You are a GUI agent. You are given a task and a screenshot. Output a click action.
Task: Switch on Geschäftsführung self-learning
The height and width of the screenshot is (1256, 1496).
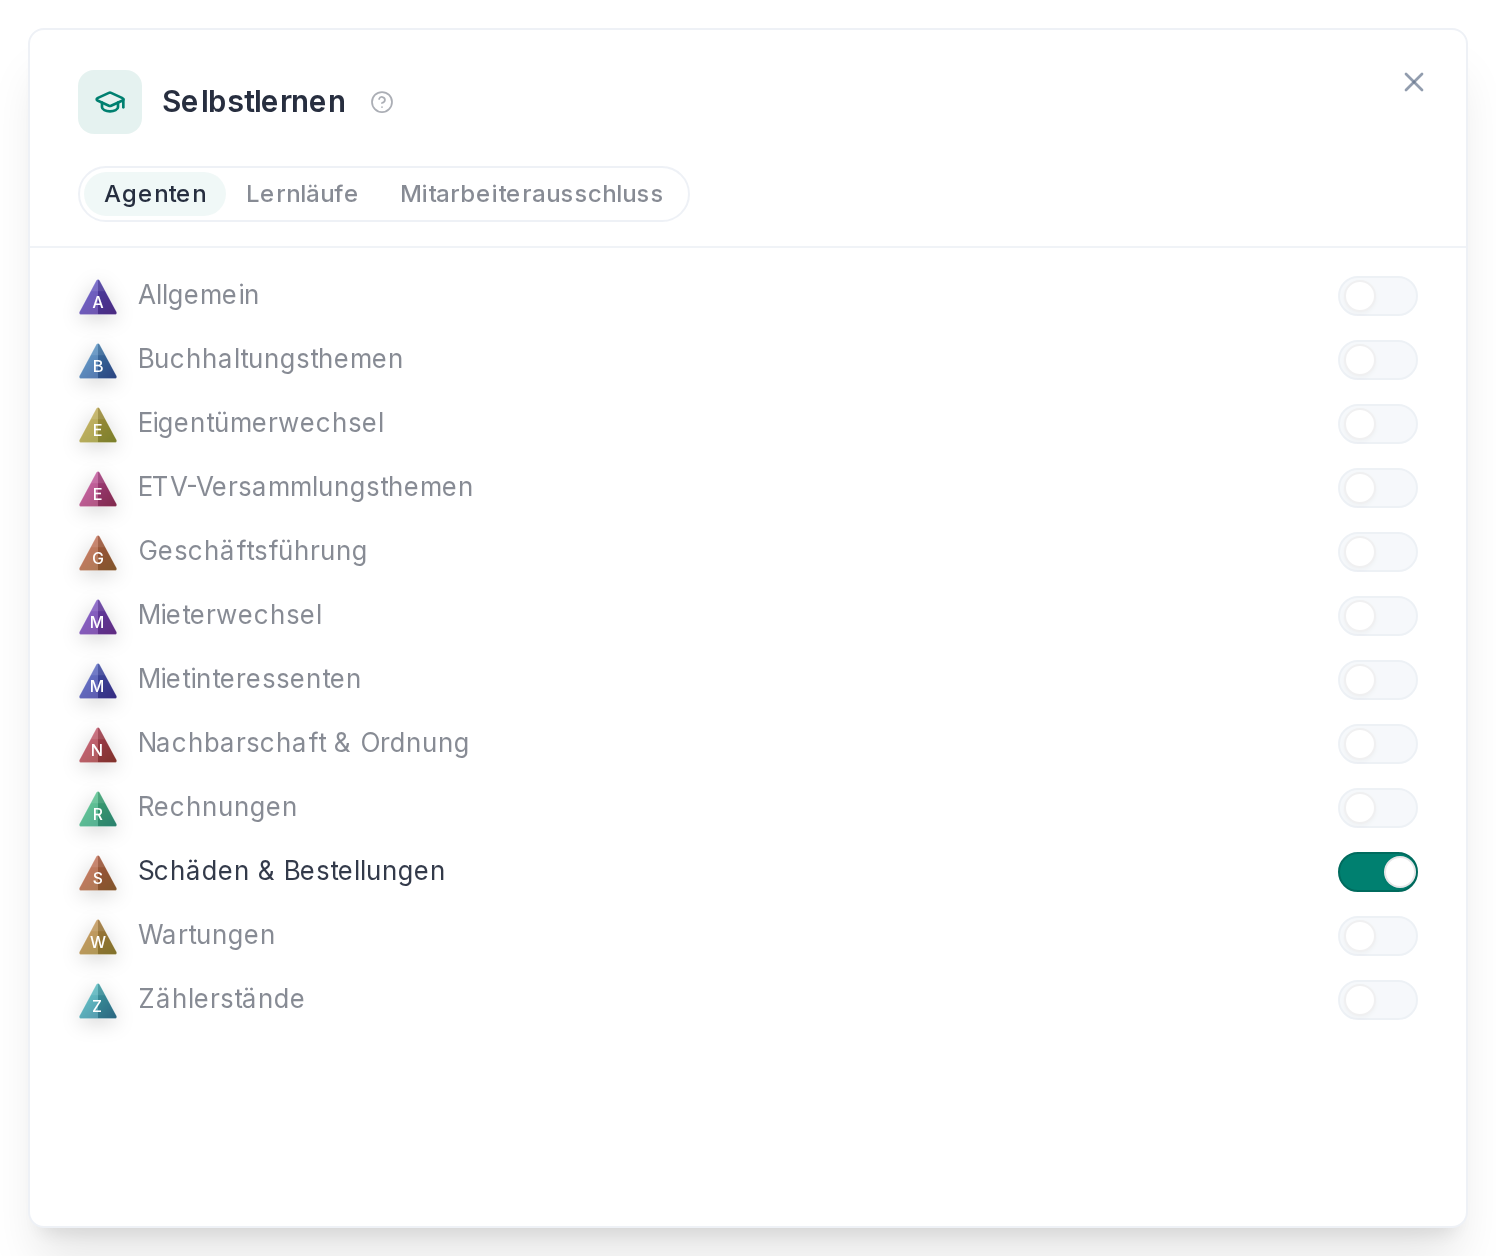point(1378,552)
